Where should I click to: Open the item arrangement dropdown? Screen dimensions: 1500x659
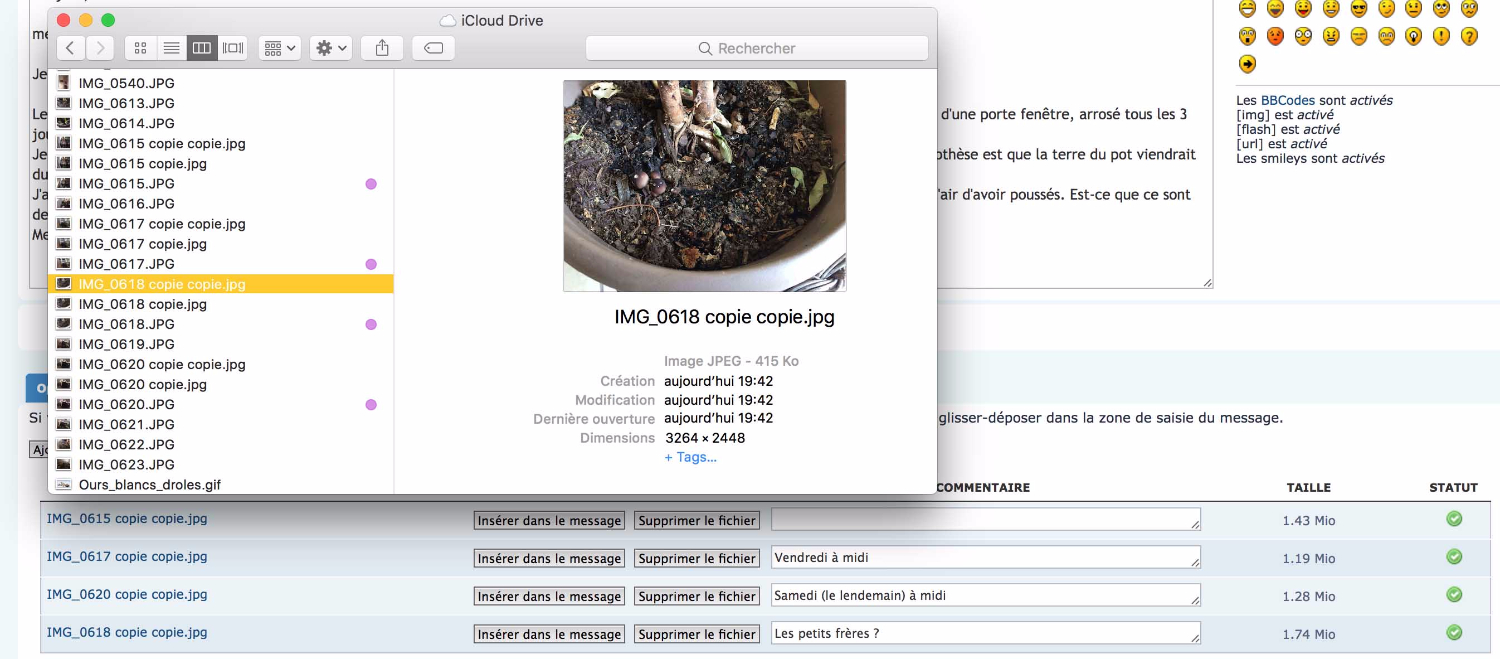click(x=279, y=48)
